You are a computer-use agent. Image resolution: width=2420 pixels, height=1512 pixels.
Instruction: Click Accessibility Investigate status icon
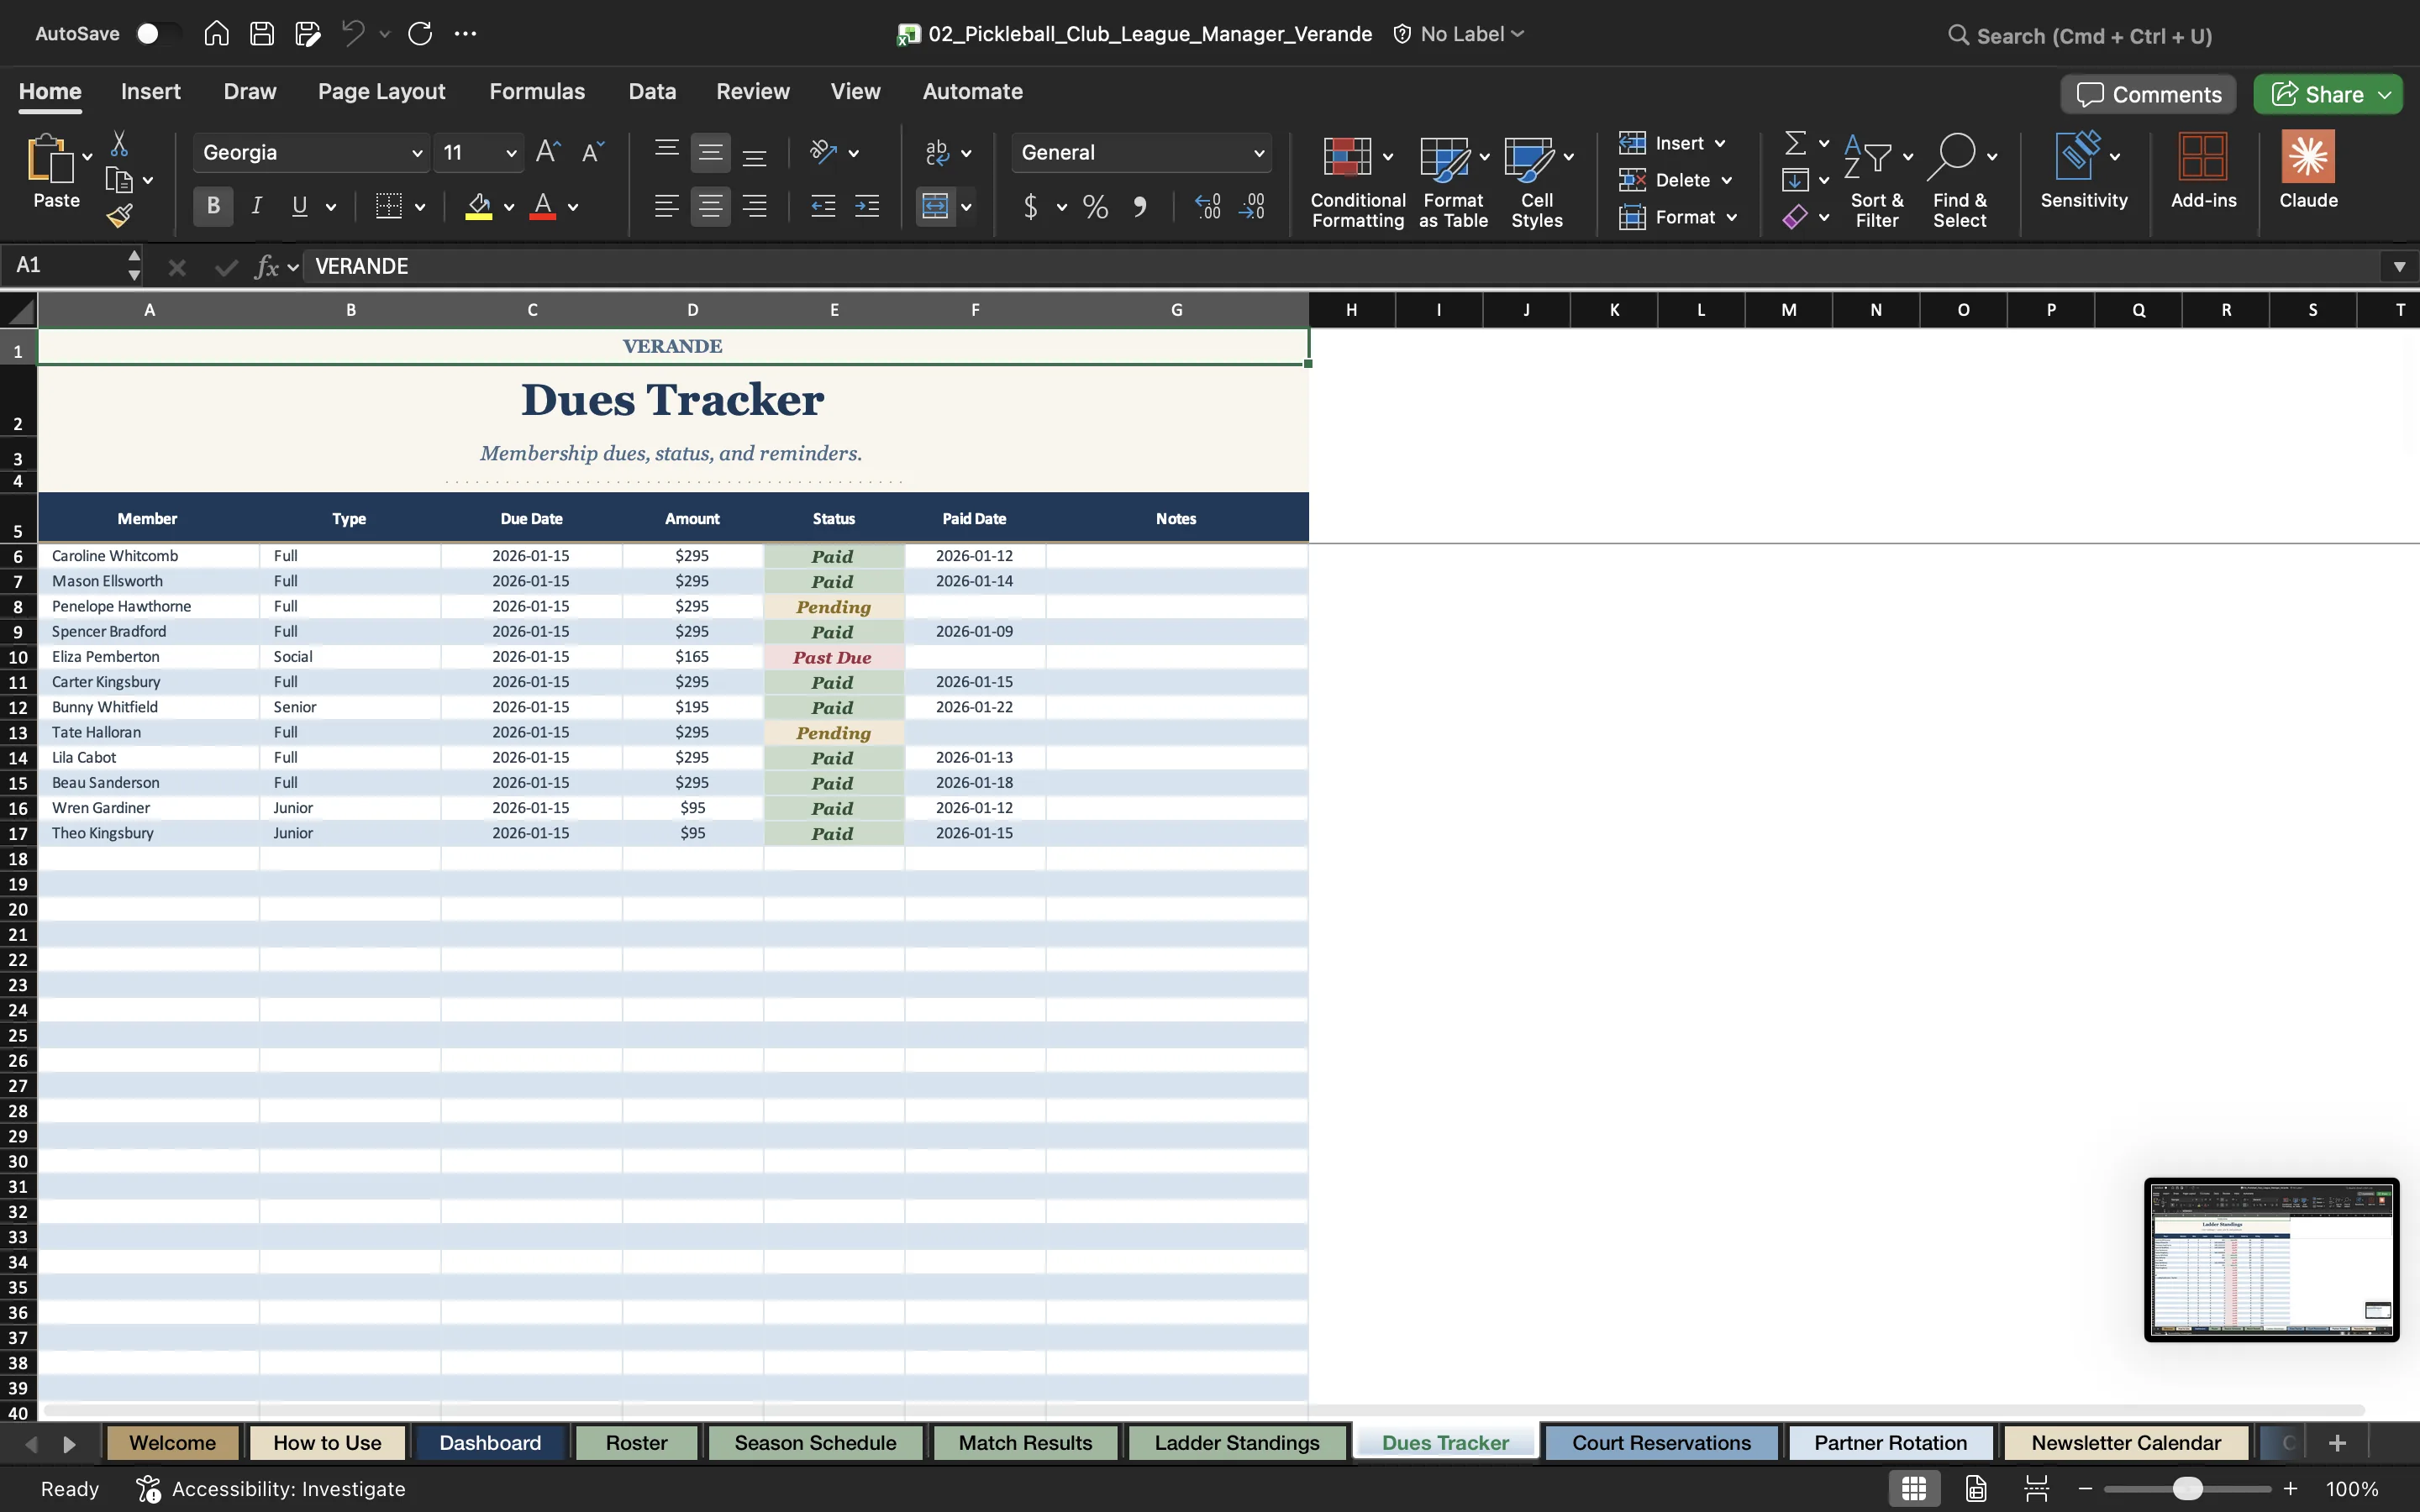(148, 1489)
